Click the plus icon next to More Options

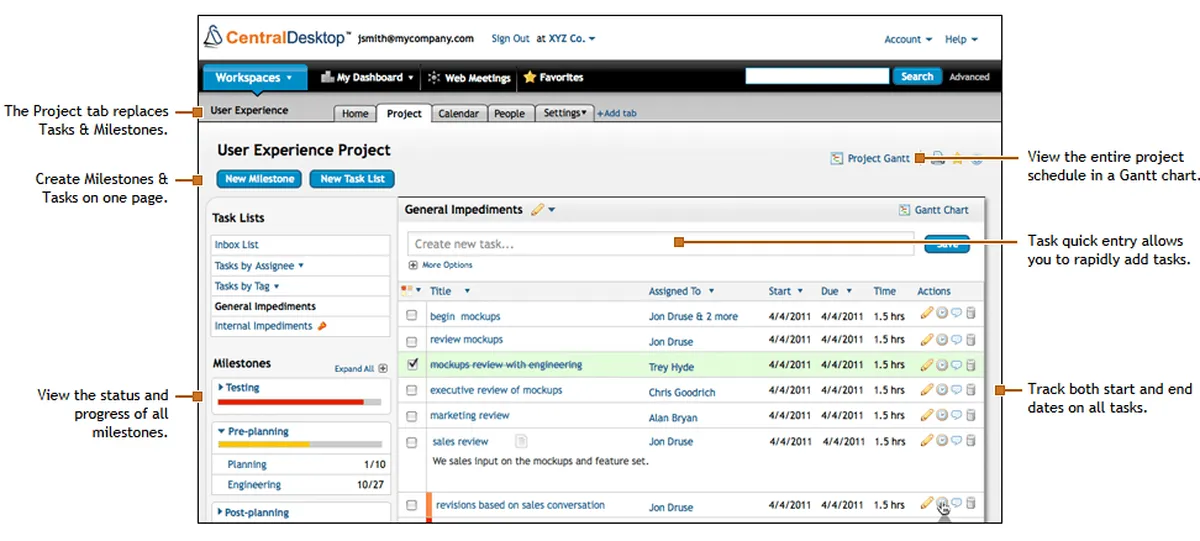click(413, 265)
